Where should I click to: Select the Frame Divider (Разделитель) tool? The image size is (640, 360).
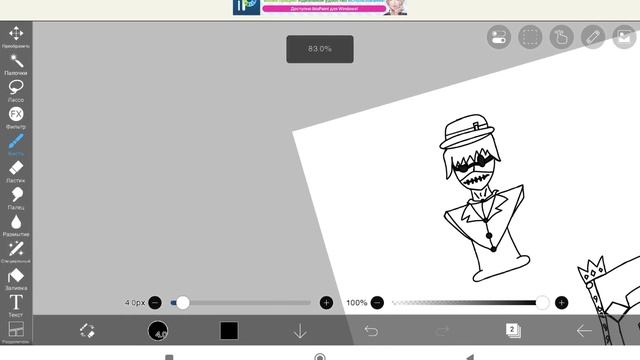pos(16,332)
